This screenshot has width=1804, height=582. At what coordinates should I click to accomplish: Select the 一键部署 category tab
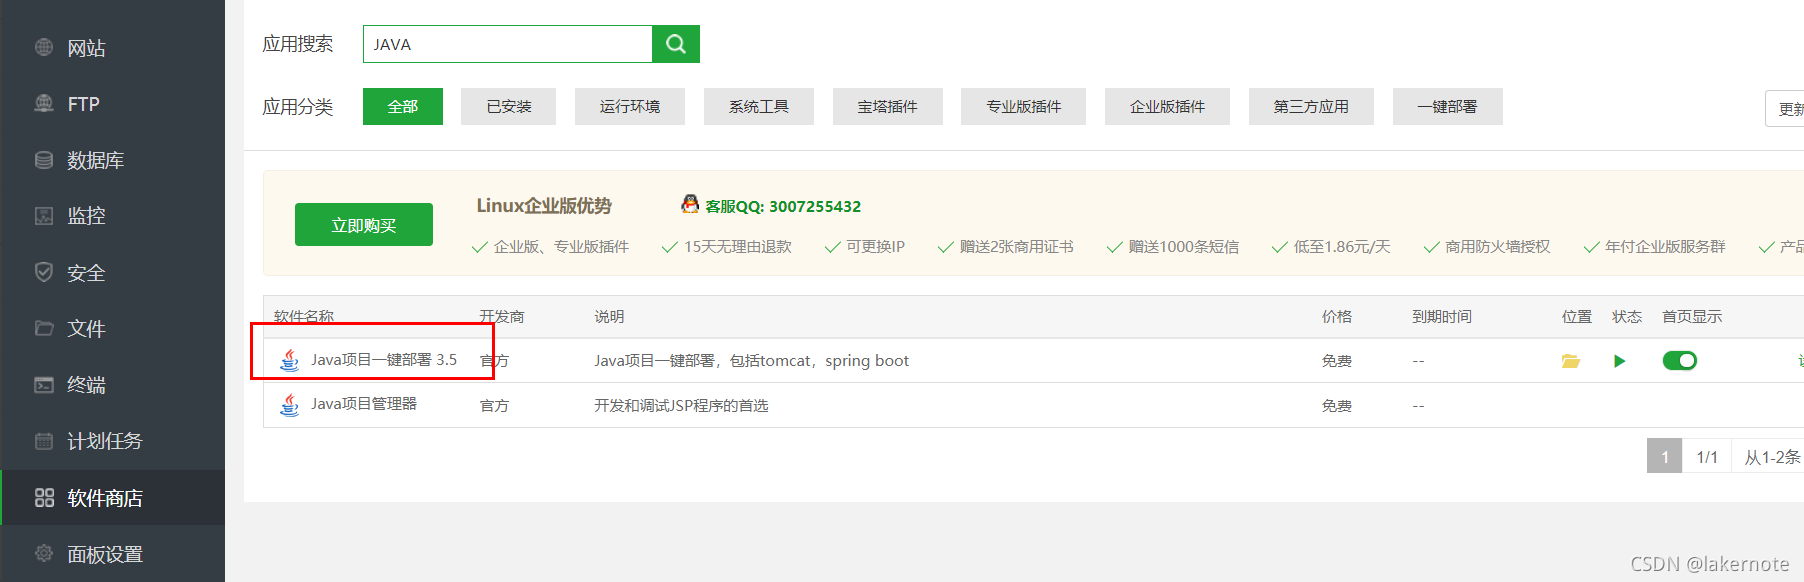1448,106
